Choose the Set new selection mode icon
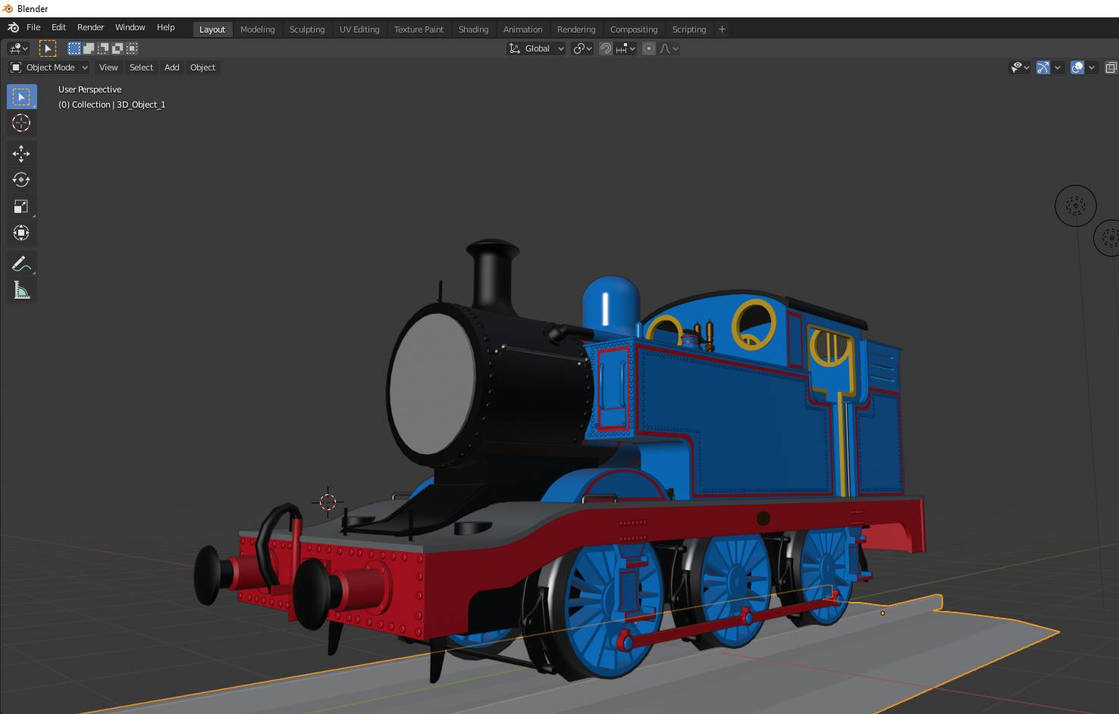 click(x=74, y=49)
